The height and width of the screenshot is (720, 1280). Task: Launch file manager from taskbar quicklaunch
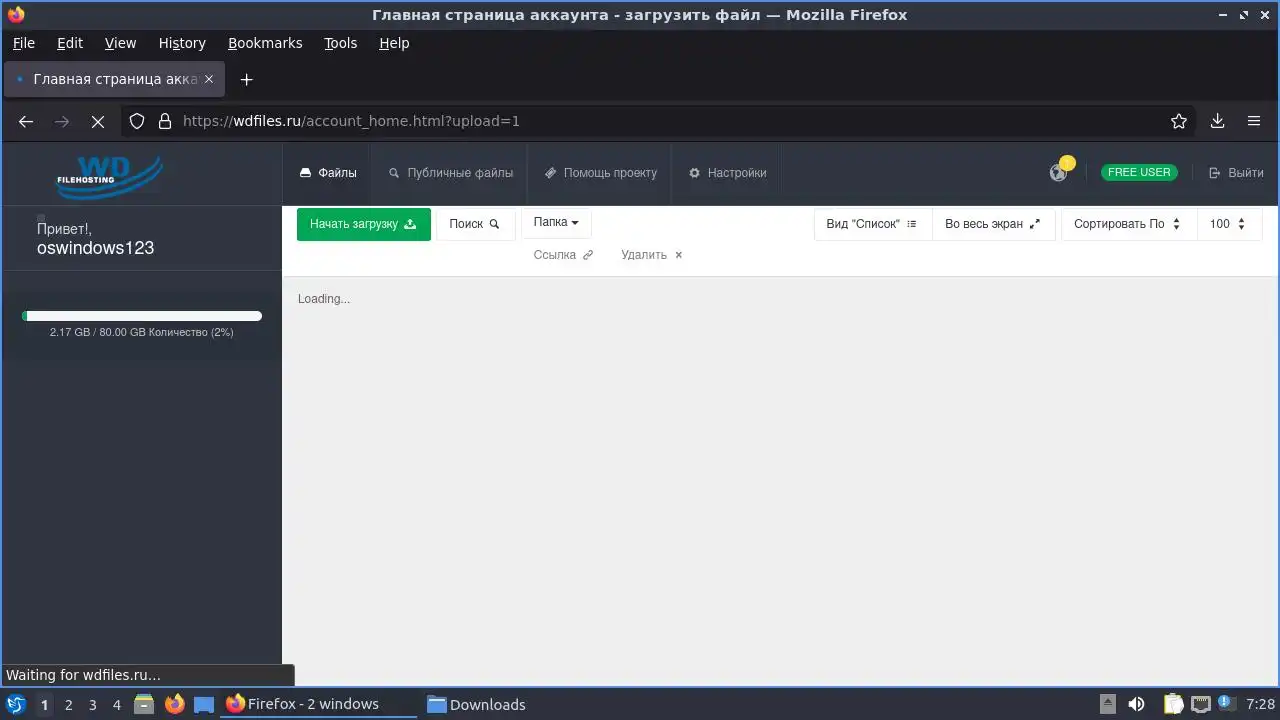tap(144, 704)
